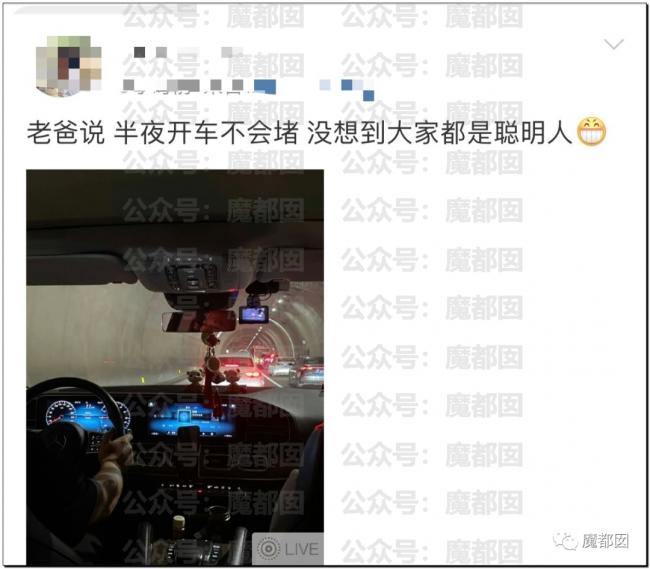Viewport: 650px width, 569px height.
Task: Click the LIVE photo badge label
Action: (x=301, y=549)
